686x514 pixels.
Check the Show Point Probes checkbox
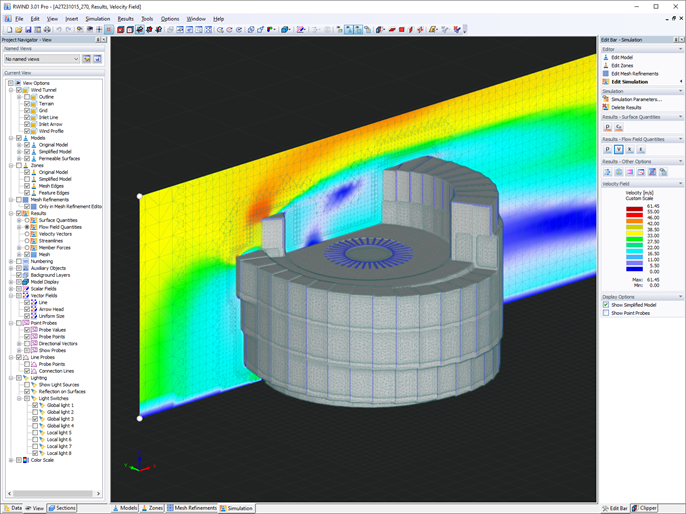[x=606, y=313]
